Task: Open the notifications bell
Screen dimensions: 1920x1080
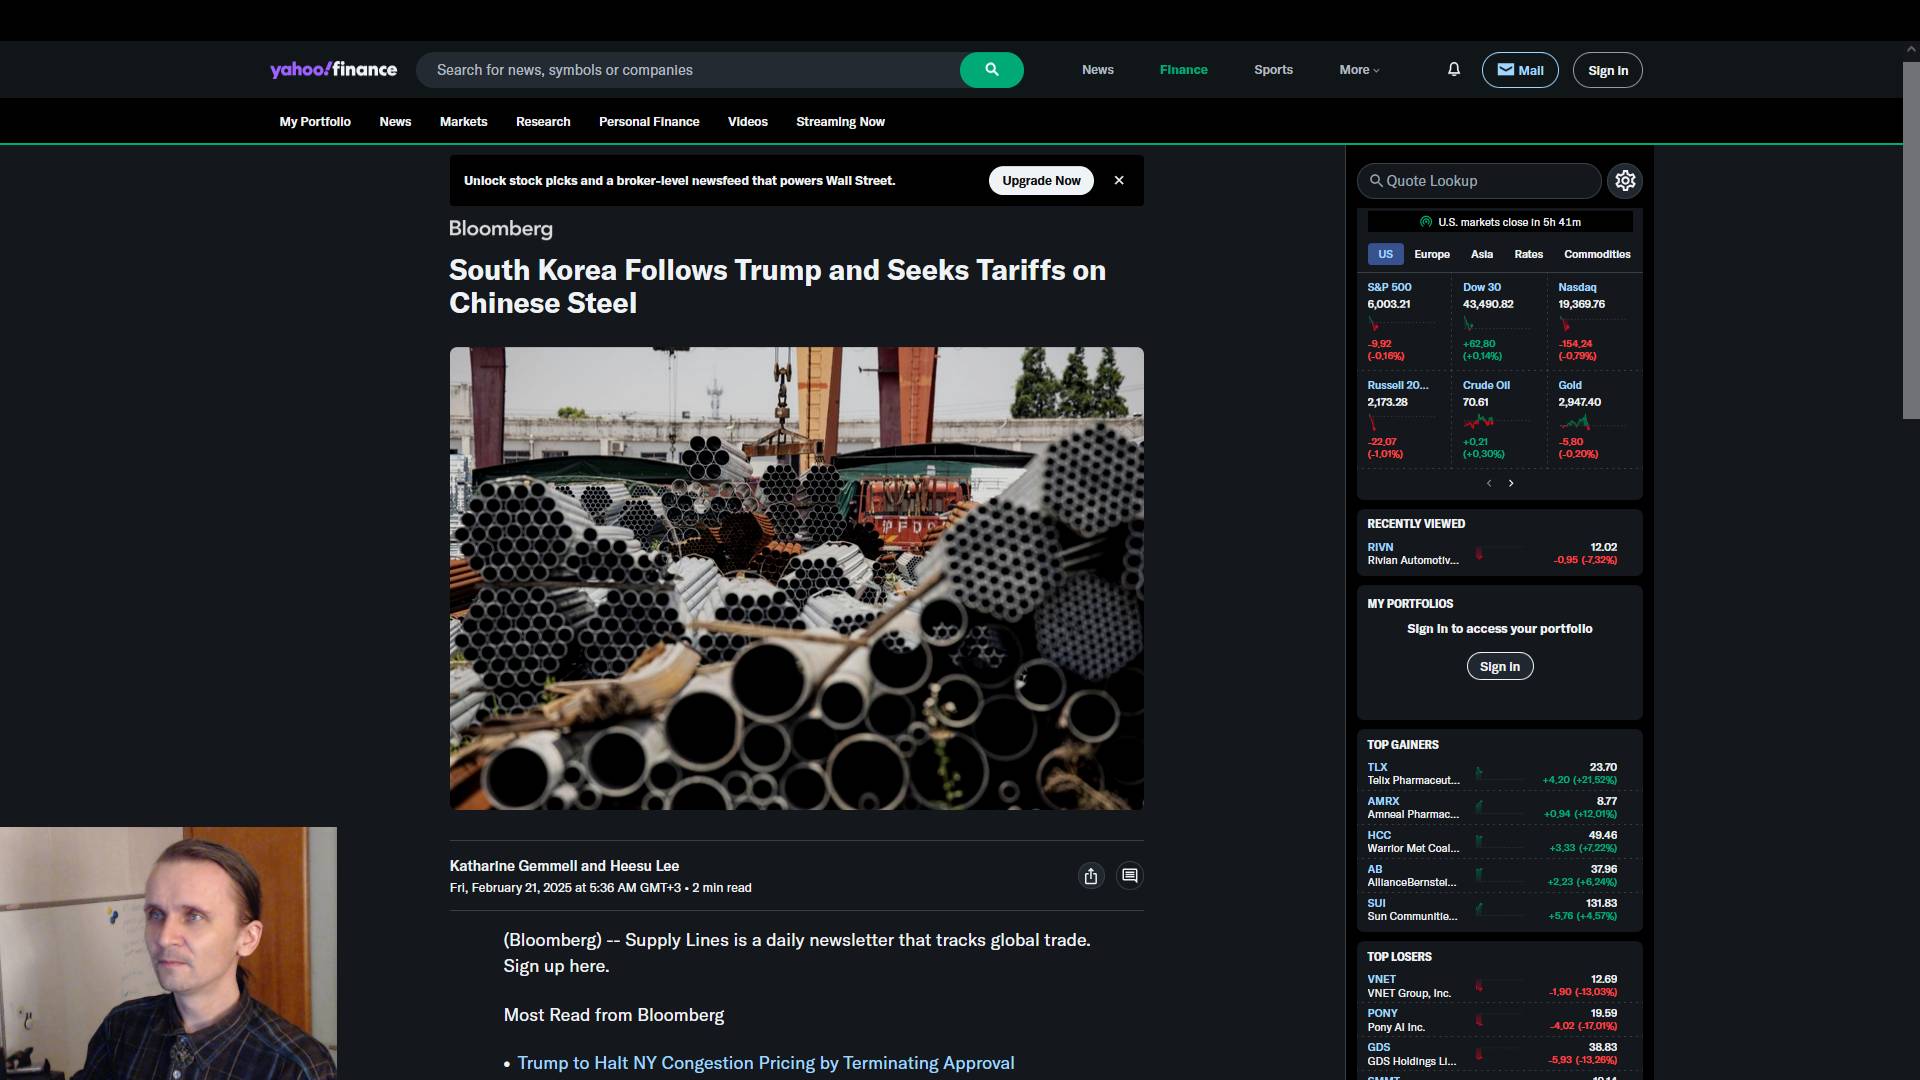Action: click(x=1454, y=69)
